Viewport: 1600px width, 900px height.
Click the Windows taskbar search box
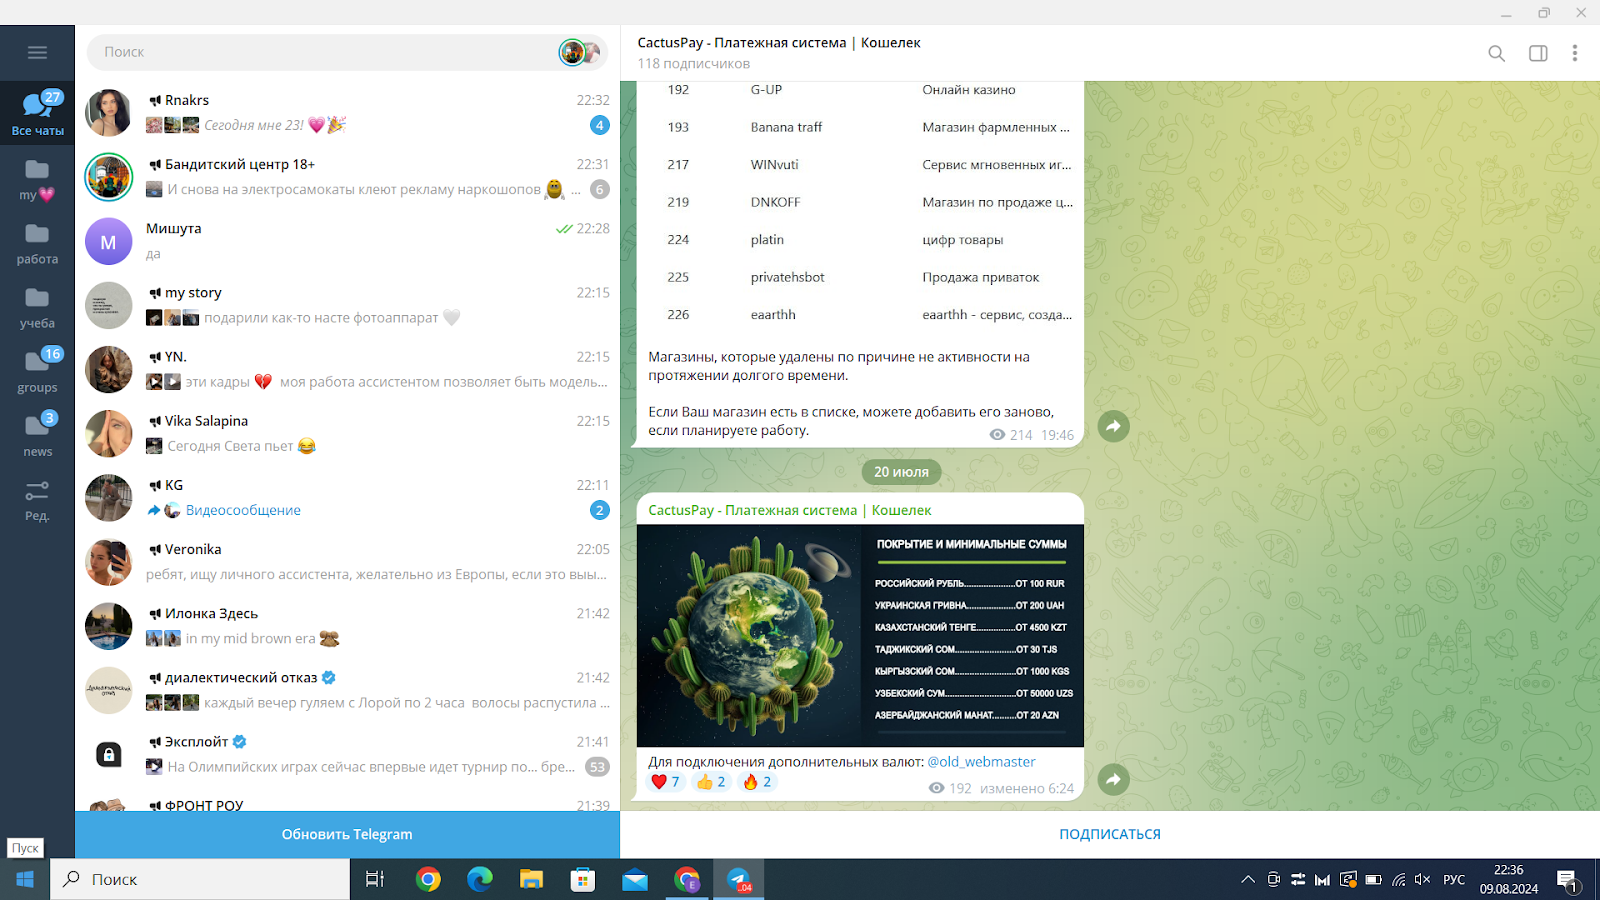pos(200,879)
